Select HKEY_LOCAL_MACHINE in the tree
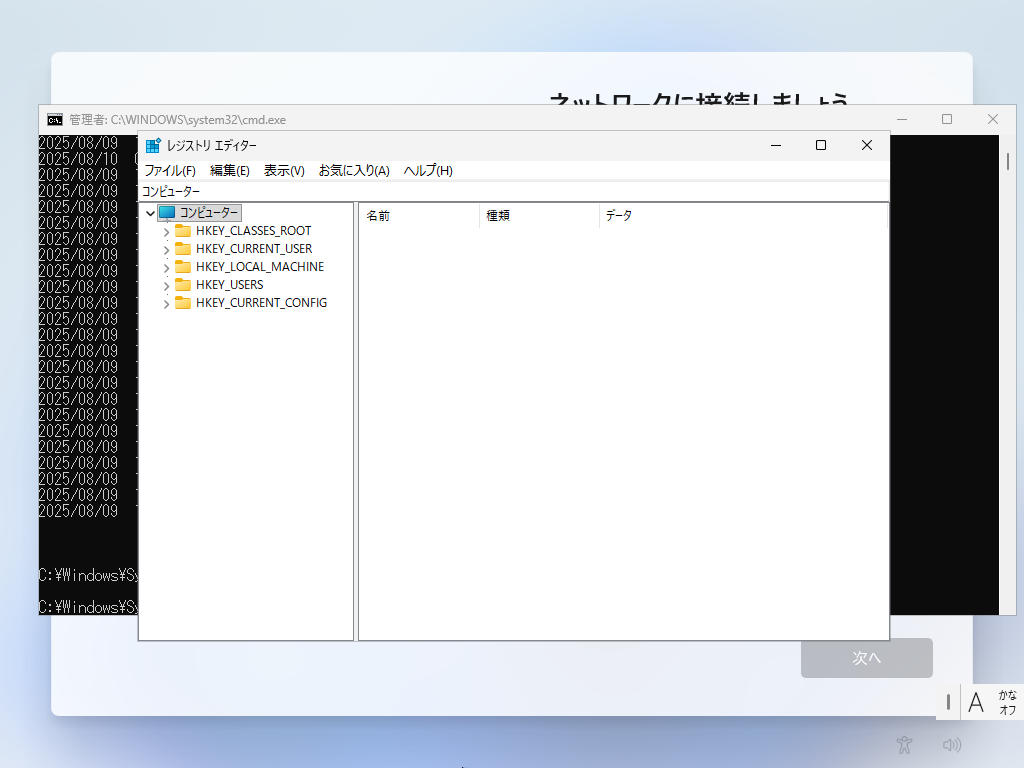The height and width of the screenshot is (768, 1024). [x=260, y=266]
